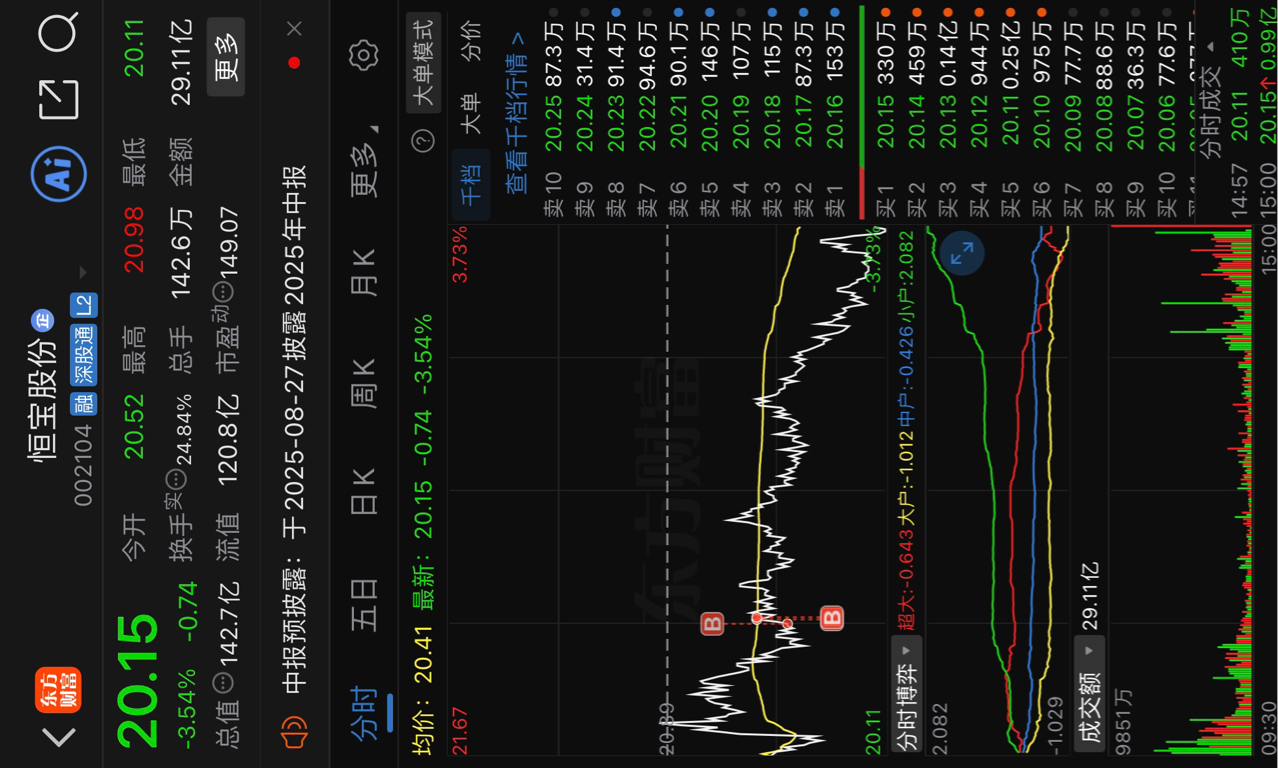Tap the 深股通 badge under the stock name
The height and width of the screenshot is (769, 1278).
[x=83, y=357]
